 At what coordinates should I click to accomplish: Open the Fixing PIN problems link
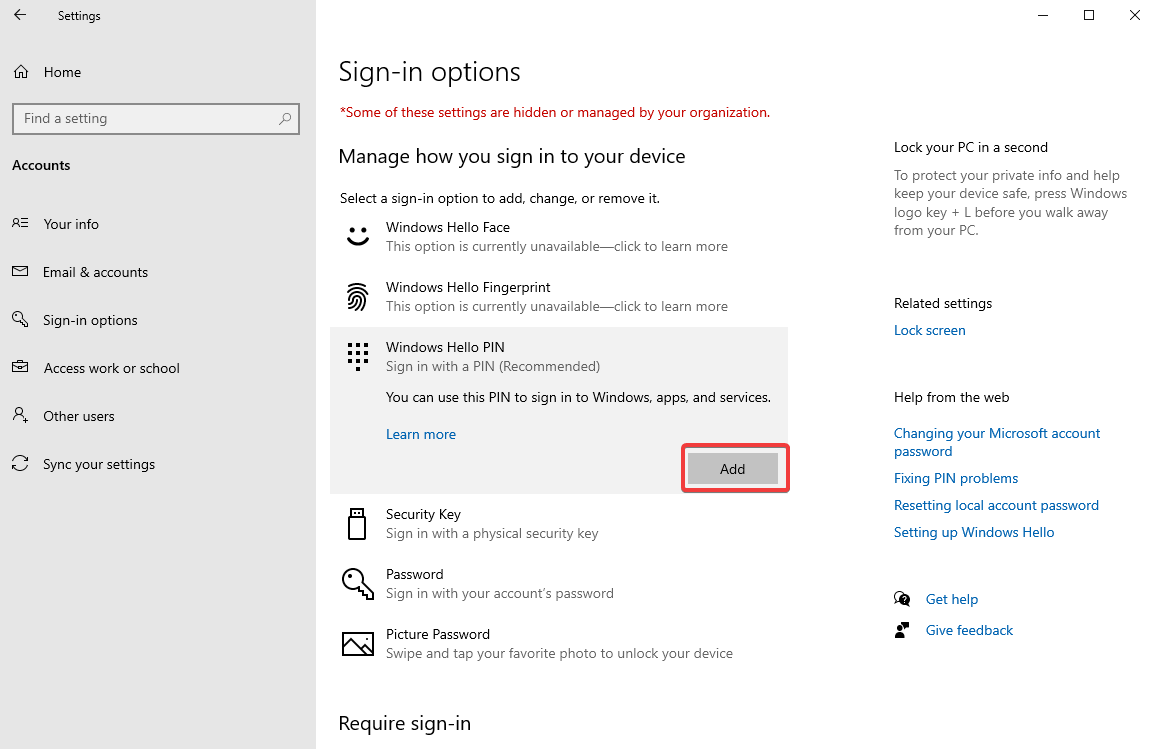click(955, 478)
